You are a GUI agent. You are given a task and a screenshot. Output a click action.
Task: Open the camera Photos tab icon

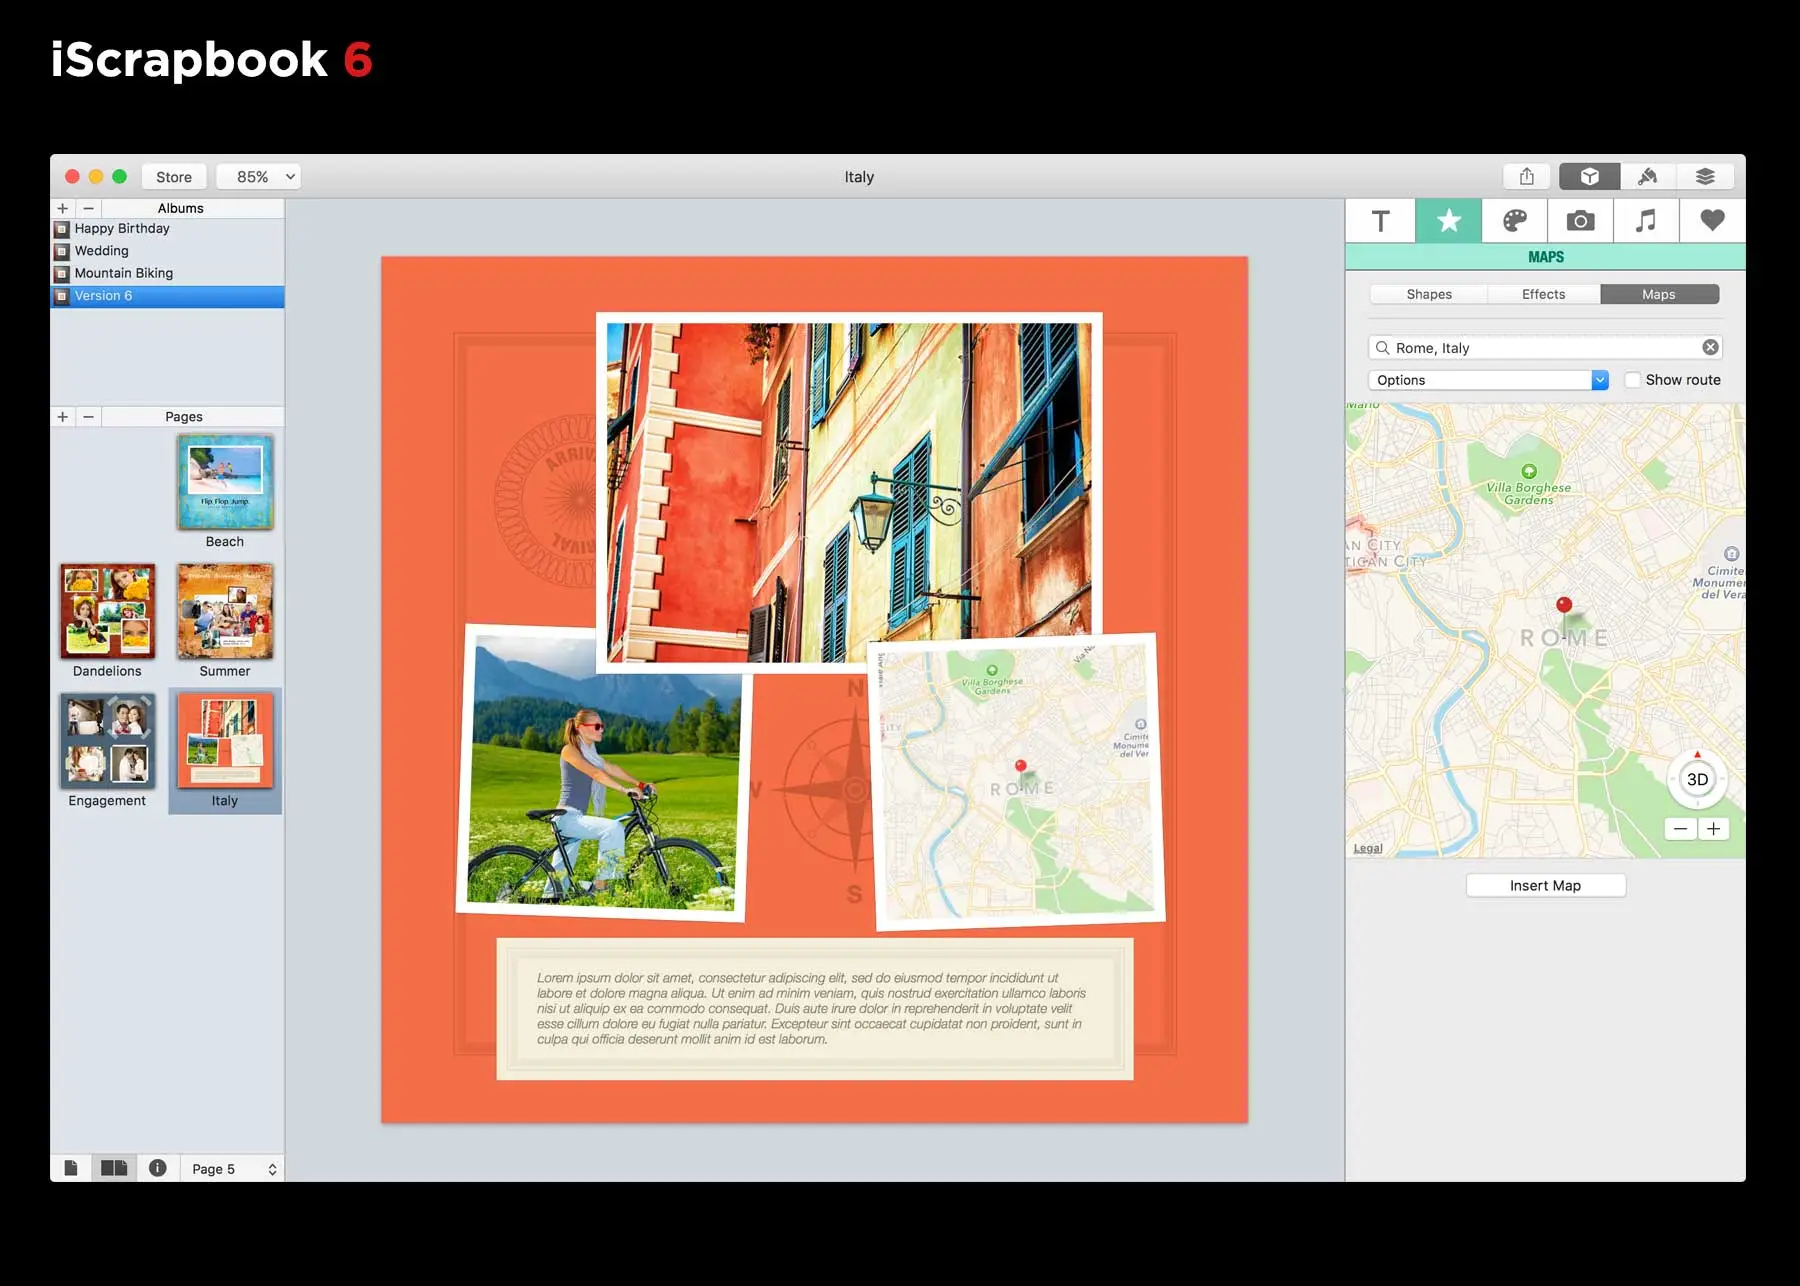pyautogui.click(x=1580, y=221)
